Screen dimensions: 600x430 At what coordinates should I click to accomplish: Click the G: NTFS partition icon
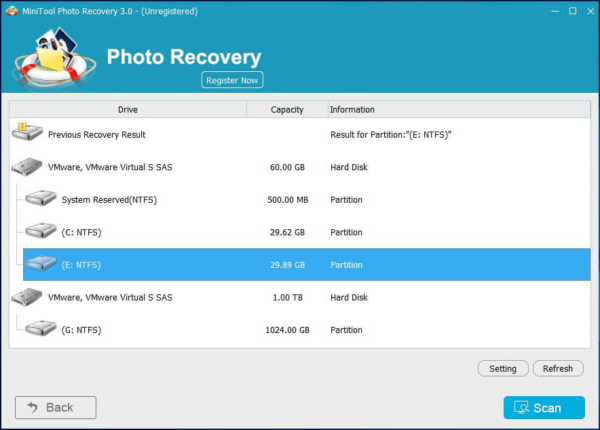point(41,328)
